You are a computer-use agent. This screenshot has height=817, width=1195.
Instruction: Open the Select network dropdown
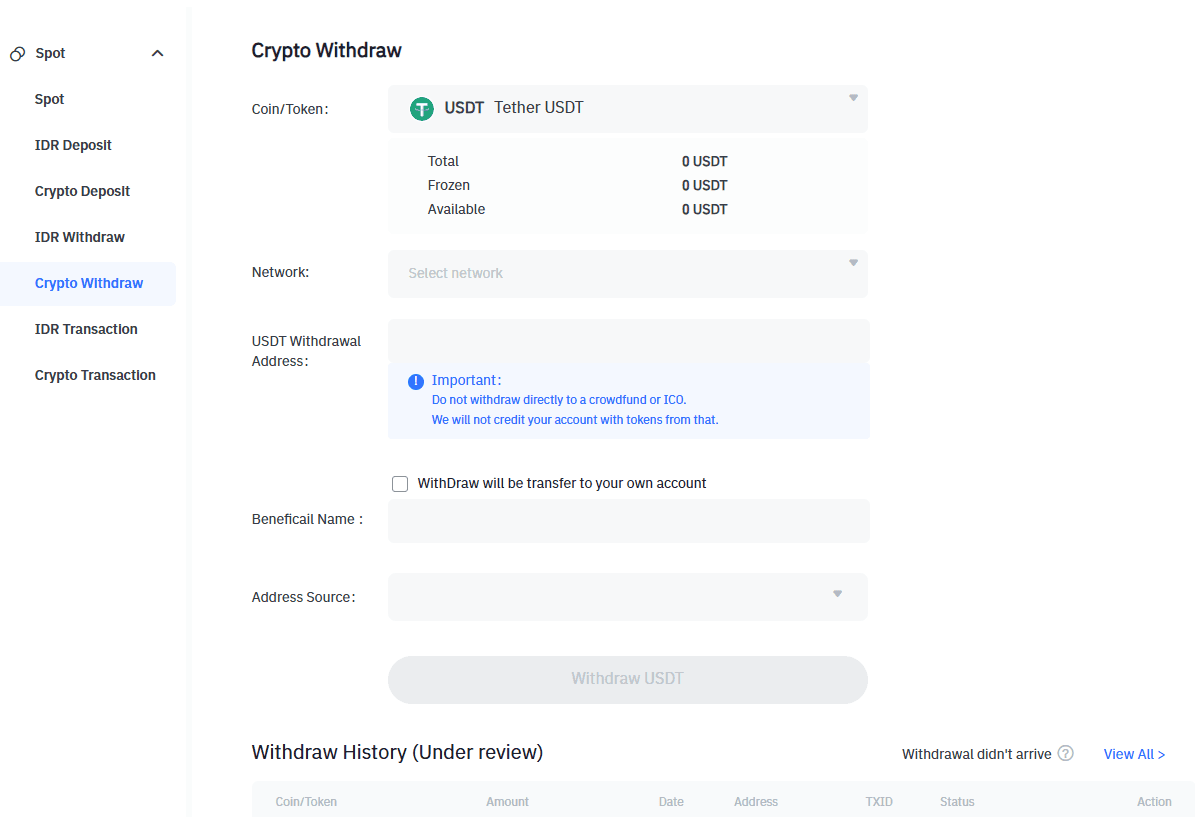point(627,273)
